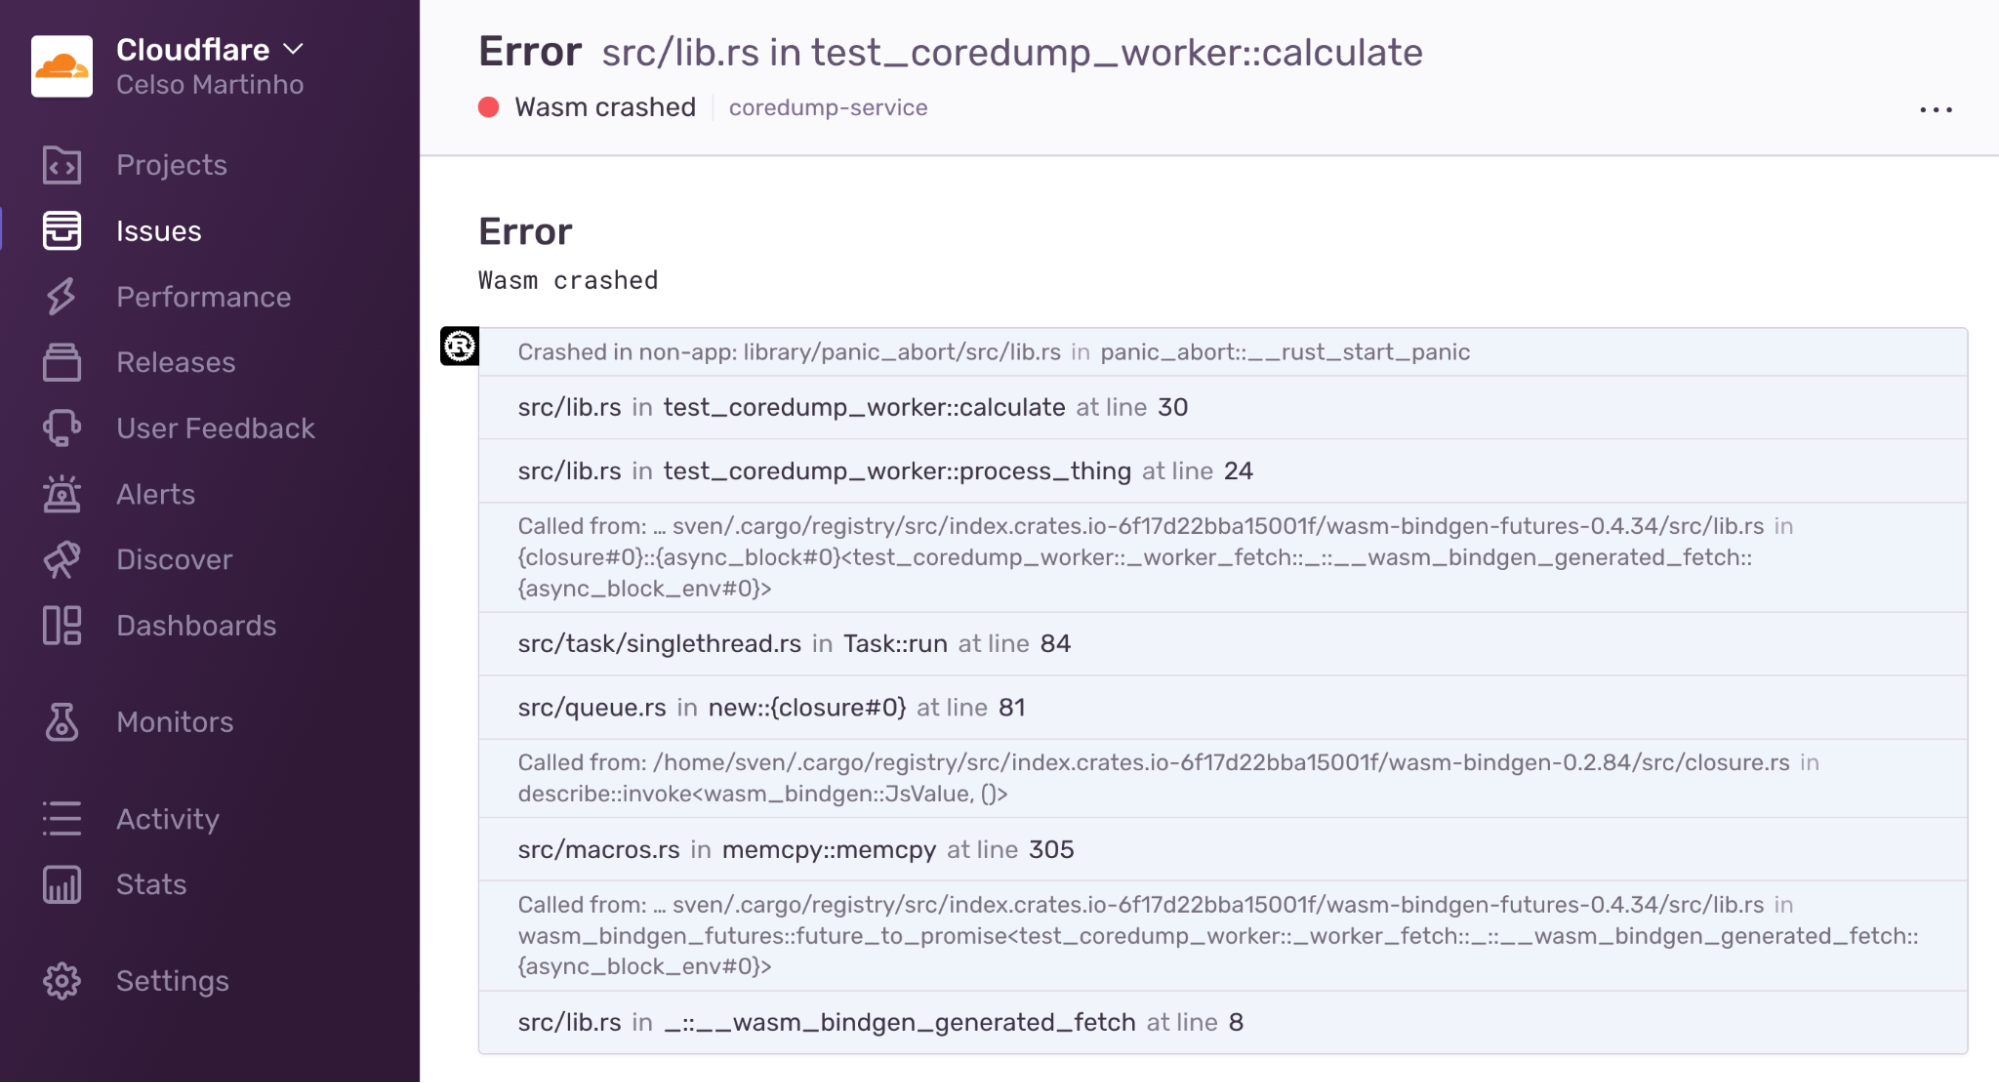1999x1083 pixels.
Task: Go to the Activity section
Action: coord(167,819)
